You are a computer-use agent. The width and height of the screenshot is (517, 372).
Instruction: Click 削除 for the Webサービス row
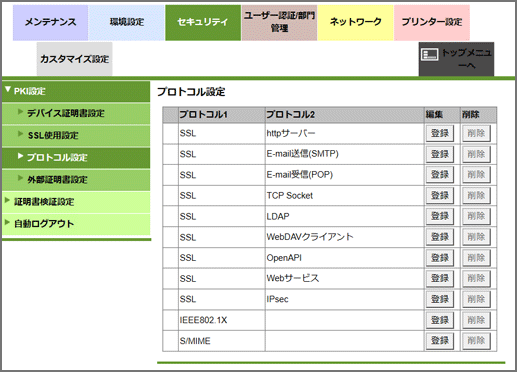pyautogui.click(x=476, y=279)
